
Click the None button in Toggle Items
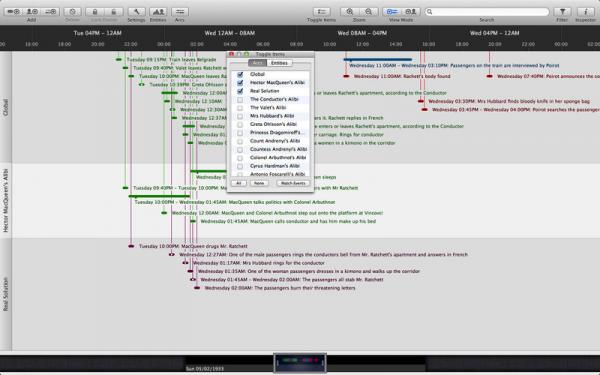[x=259, y=183]
